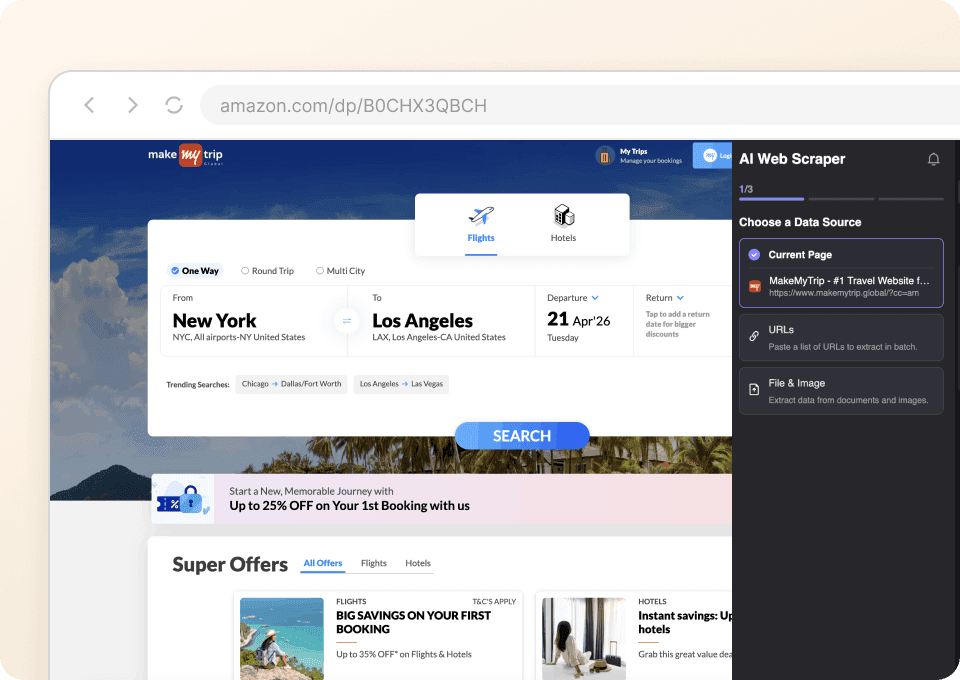
Task: Select the One Way trip option
Action: (195, 270)
